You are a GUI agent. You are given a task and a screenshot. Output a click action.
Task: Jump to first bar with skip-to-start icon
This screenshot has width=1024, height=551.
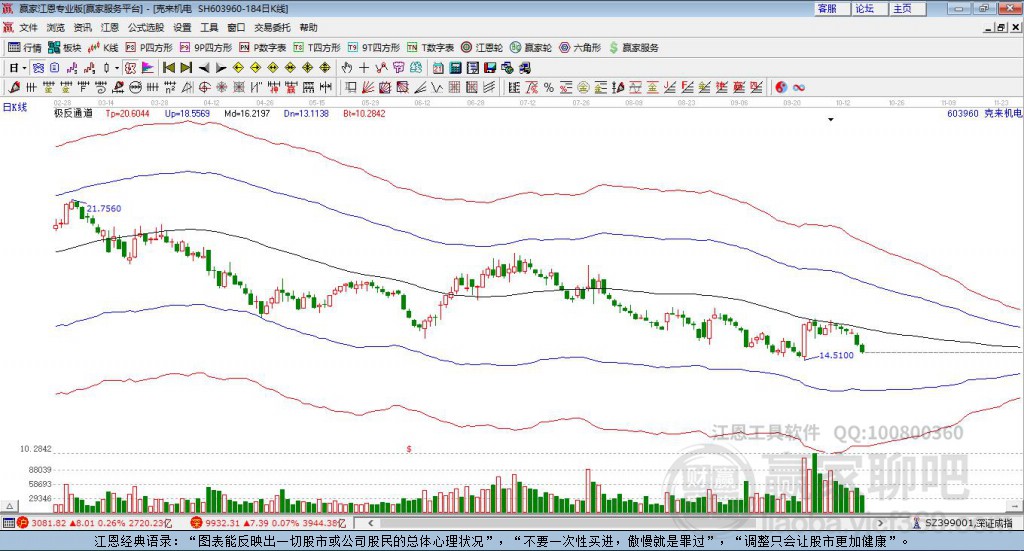tap(168, 68)
